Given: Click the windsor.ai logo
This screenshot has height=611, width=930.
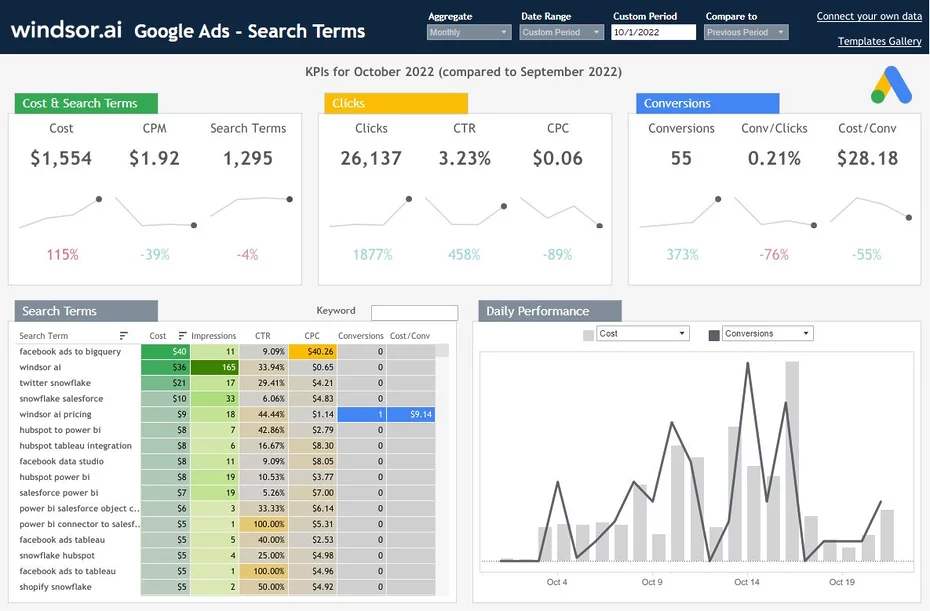Looking at the screenshot, I should (x=66, y=30).
